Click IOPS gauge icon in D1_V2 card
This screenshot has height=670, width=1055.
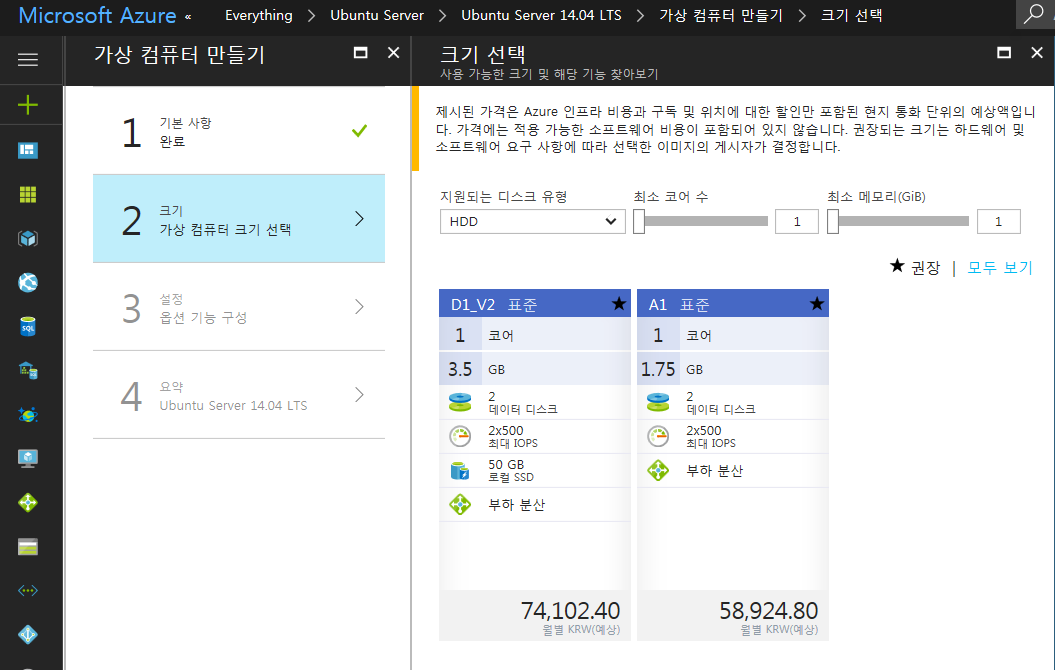click(x=460, y=437)
